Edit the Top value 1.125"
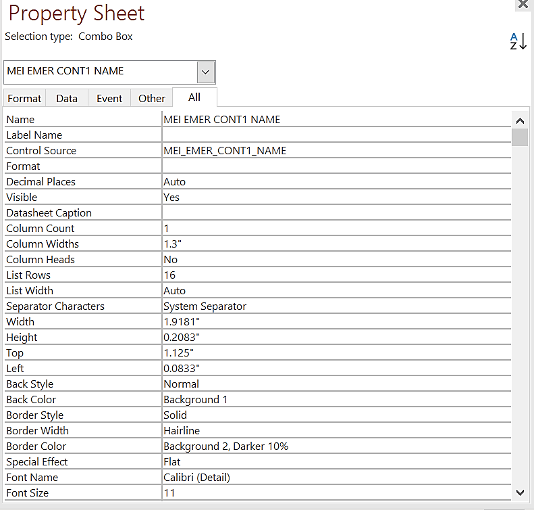Screen dimensions: 534x510 click(x=336, y=353)
